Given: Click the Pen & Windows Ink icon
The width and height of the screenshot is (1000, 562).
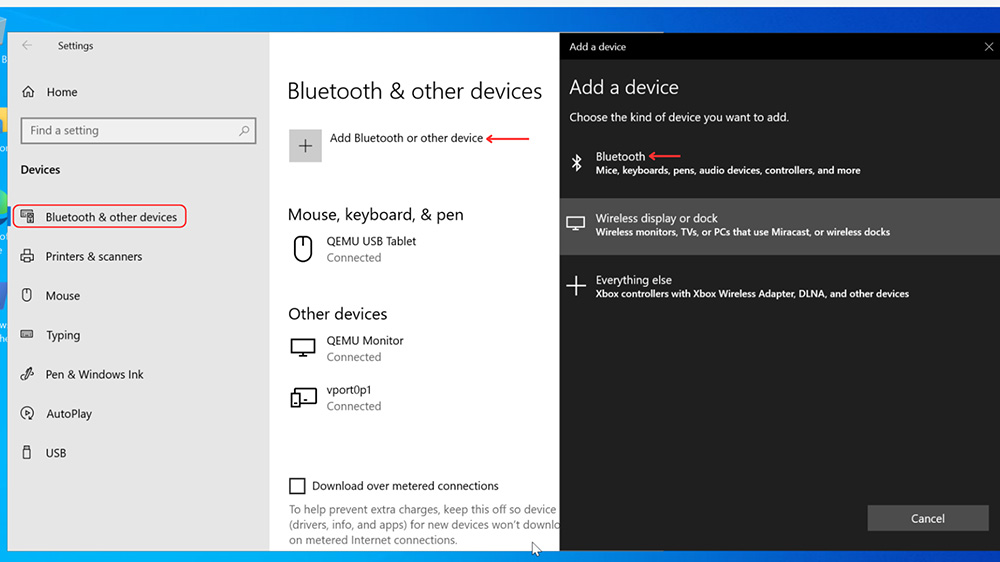Looking at the screenshot, I should [x=27, y=374].
